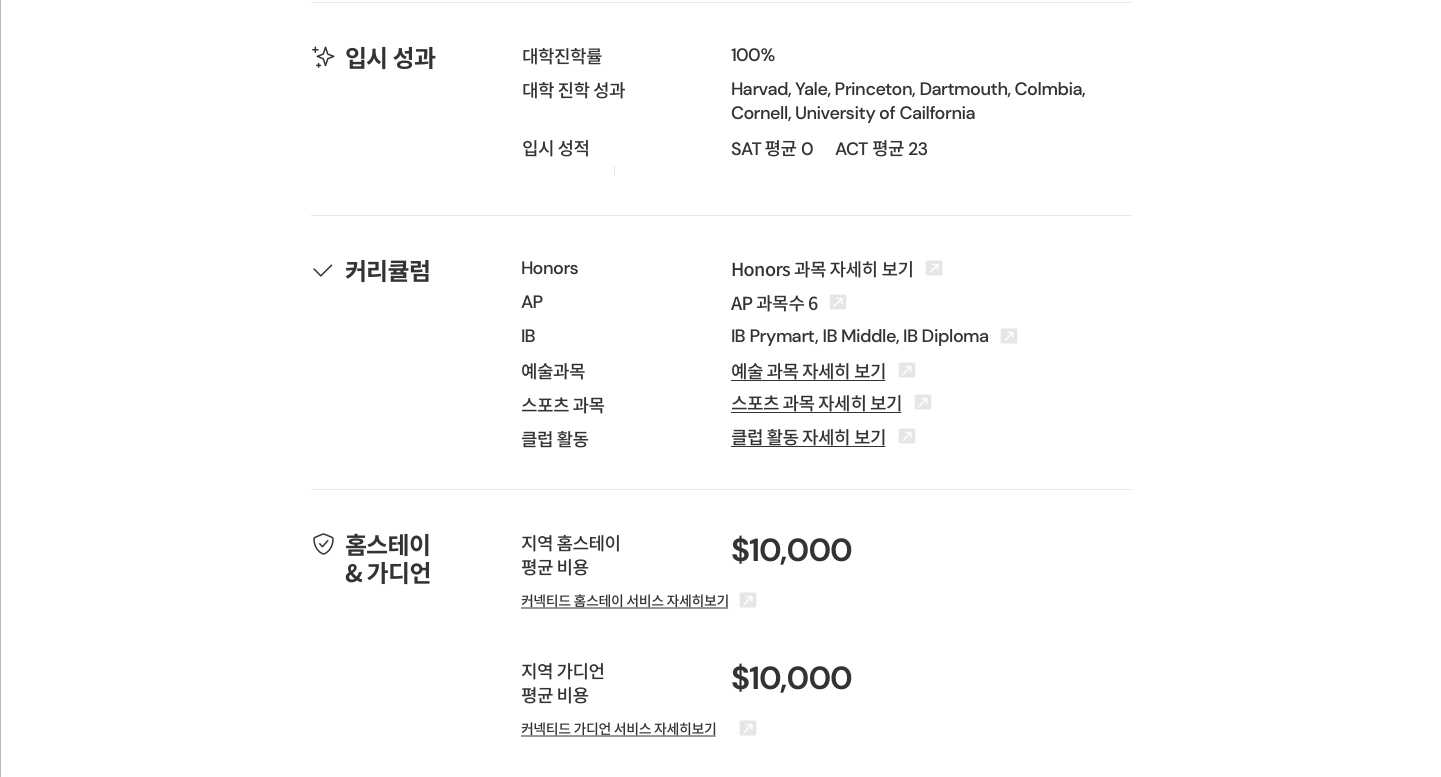Open the external-link icon after IB Diploma
Image resolution: width=1441 pixels, height=777 pixels.
click(x=1009, y=337)
